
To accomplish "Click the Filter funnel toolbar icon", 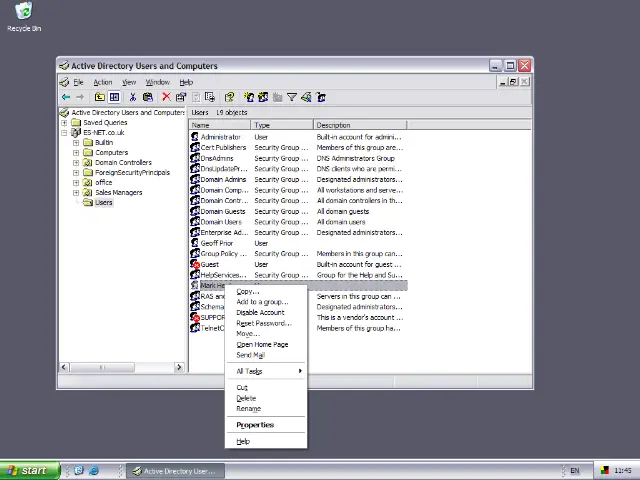I will click(292, 97).
